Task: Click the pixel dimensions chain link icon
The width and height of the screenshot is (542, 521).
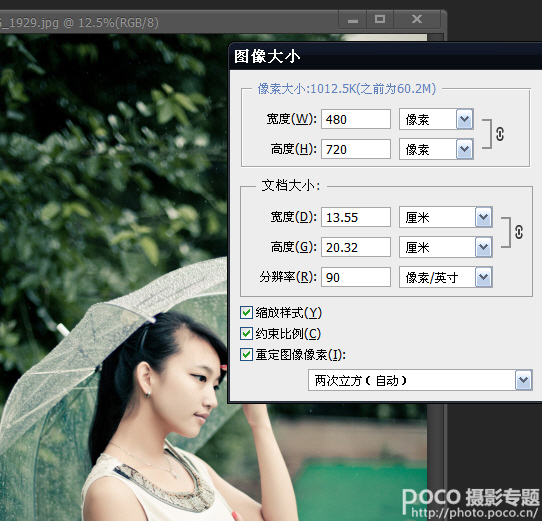Action: 500,134
